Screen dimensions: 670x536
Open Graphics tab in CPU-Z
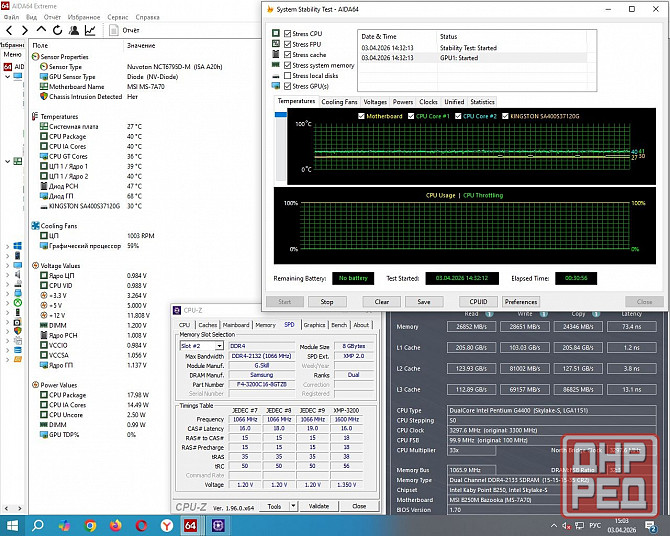tap(314, 325)
